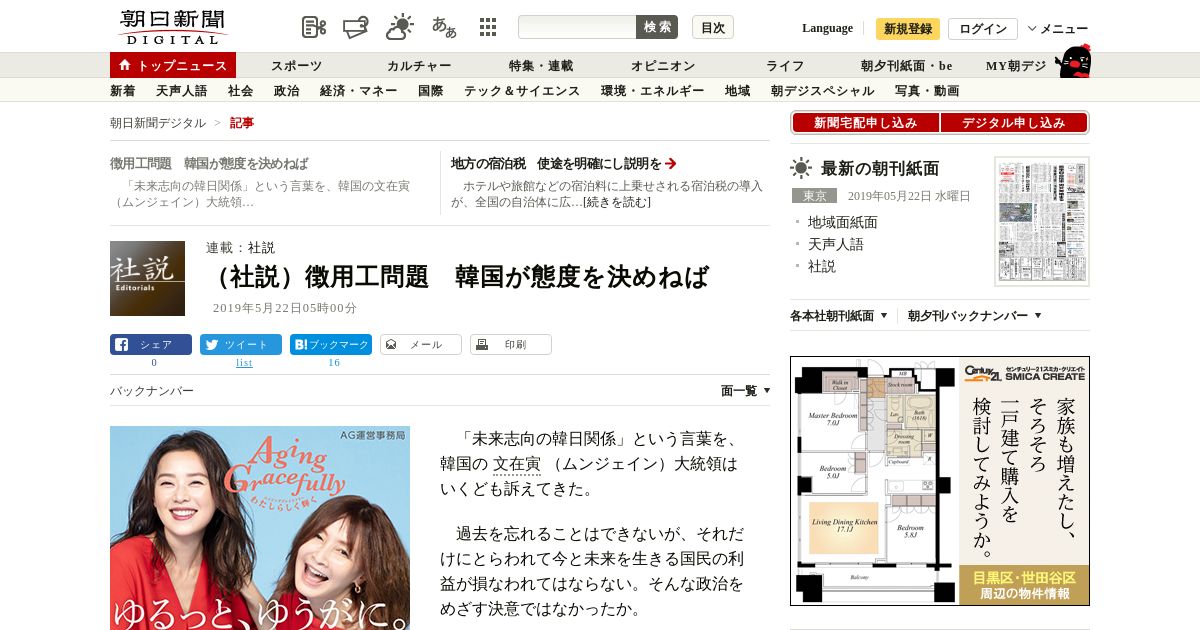Click the mail envelope icon
Screen dimensions: 1200x630
[391, 344]
